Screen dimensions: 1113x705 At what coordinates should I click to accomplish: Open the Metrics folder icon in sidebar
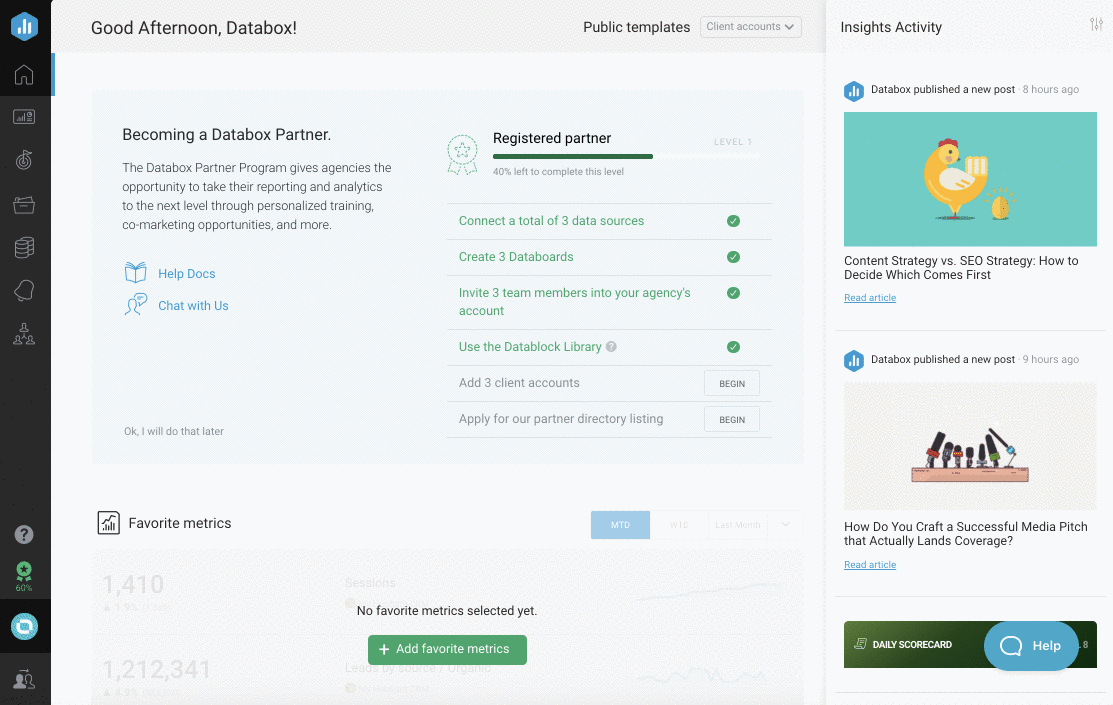(24, 205)
